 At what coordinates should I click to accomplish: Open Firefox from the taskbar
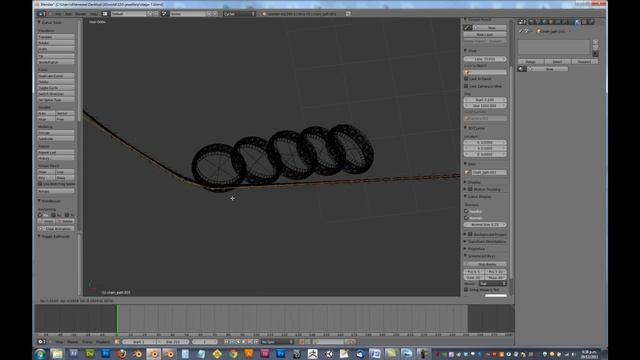click(121, 354)
